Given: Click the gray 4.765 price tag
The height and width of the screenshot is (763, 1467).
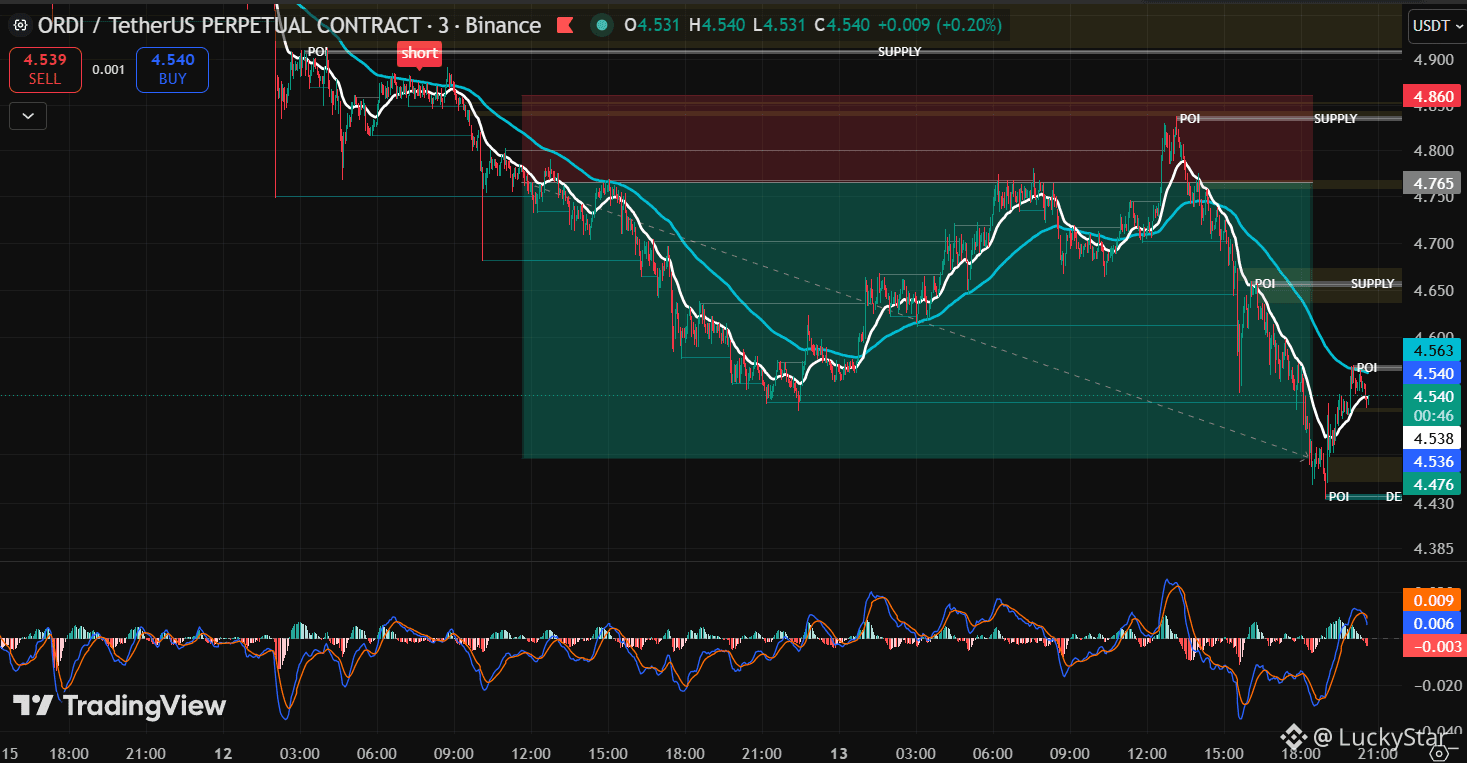Looking at the screenshot, I should 1432,183.
